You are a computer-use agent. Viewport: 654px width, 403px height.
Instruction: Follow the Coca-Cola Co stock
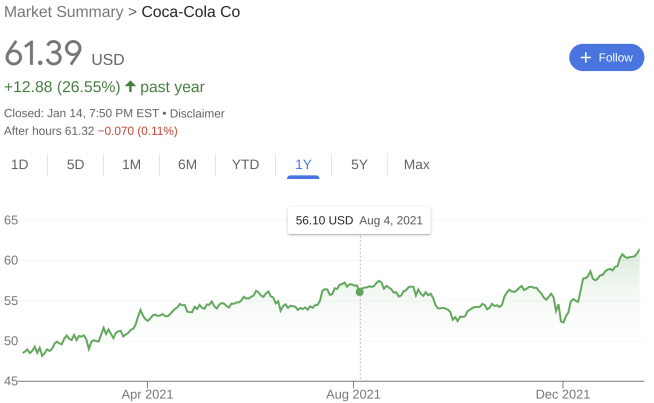coord(606,58)
